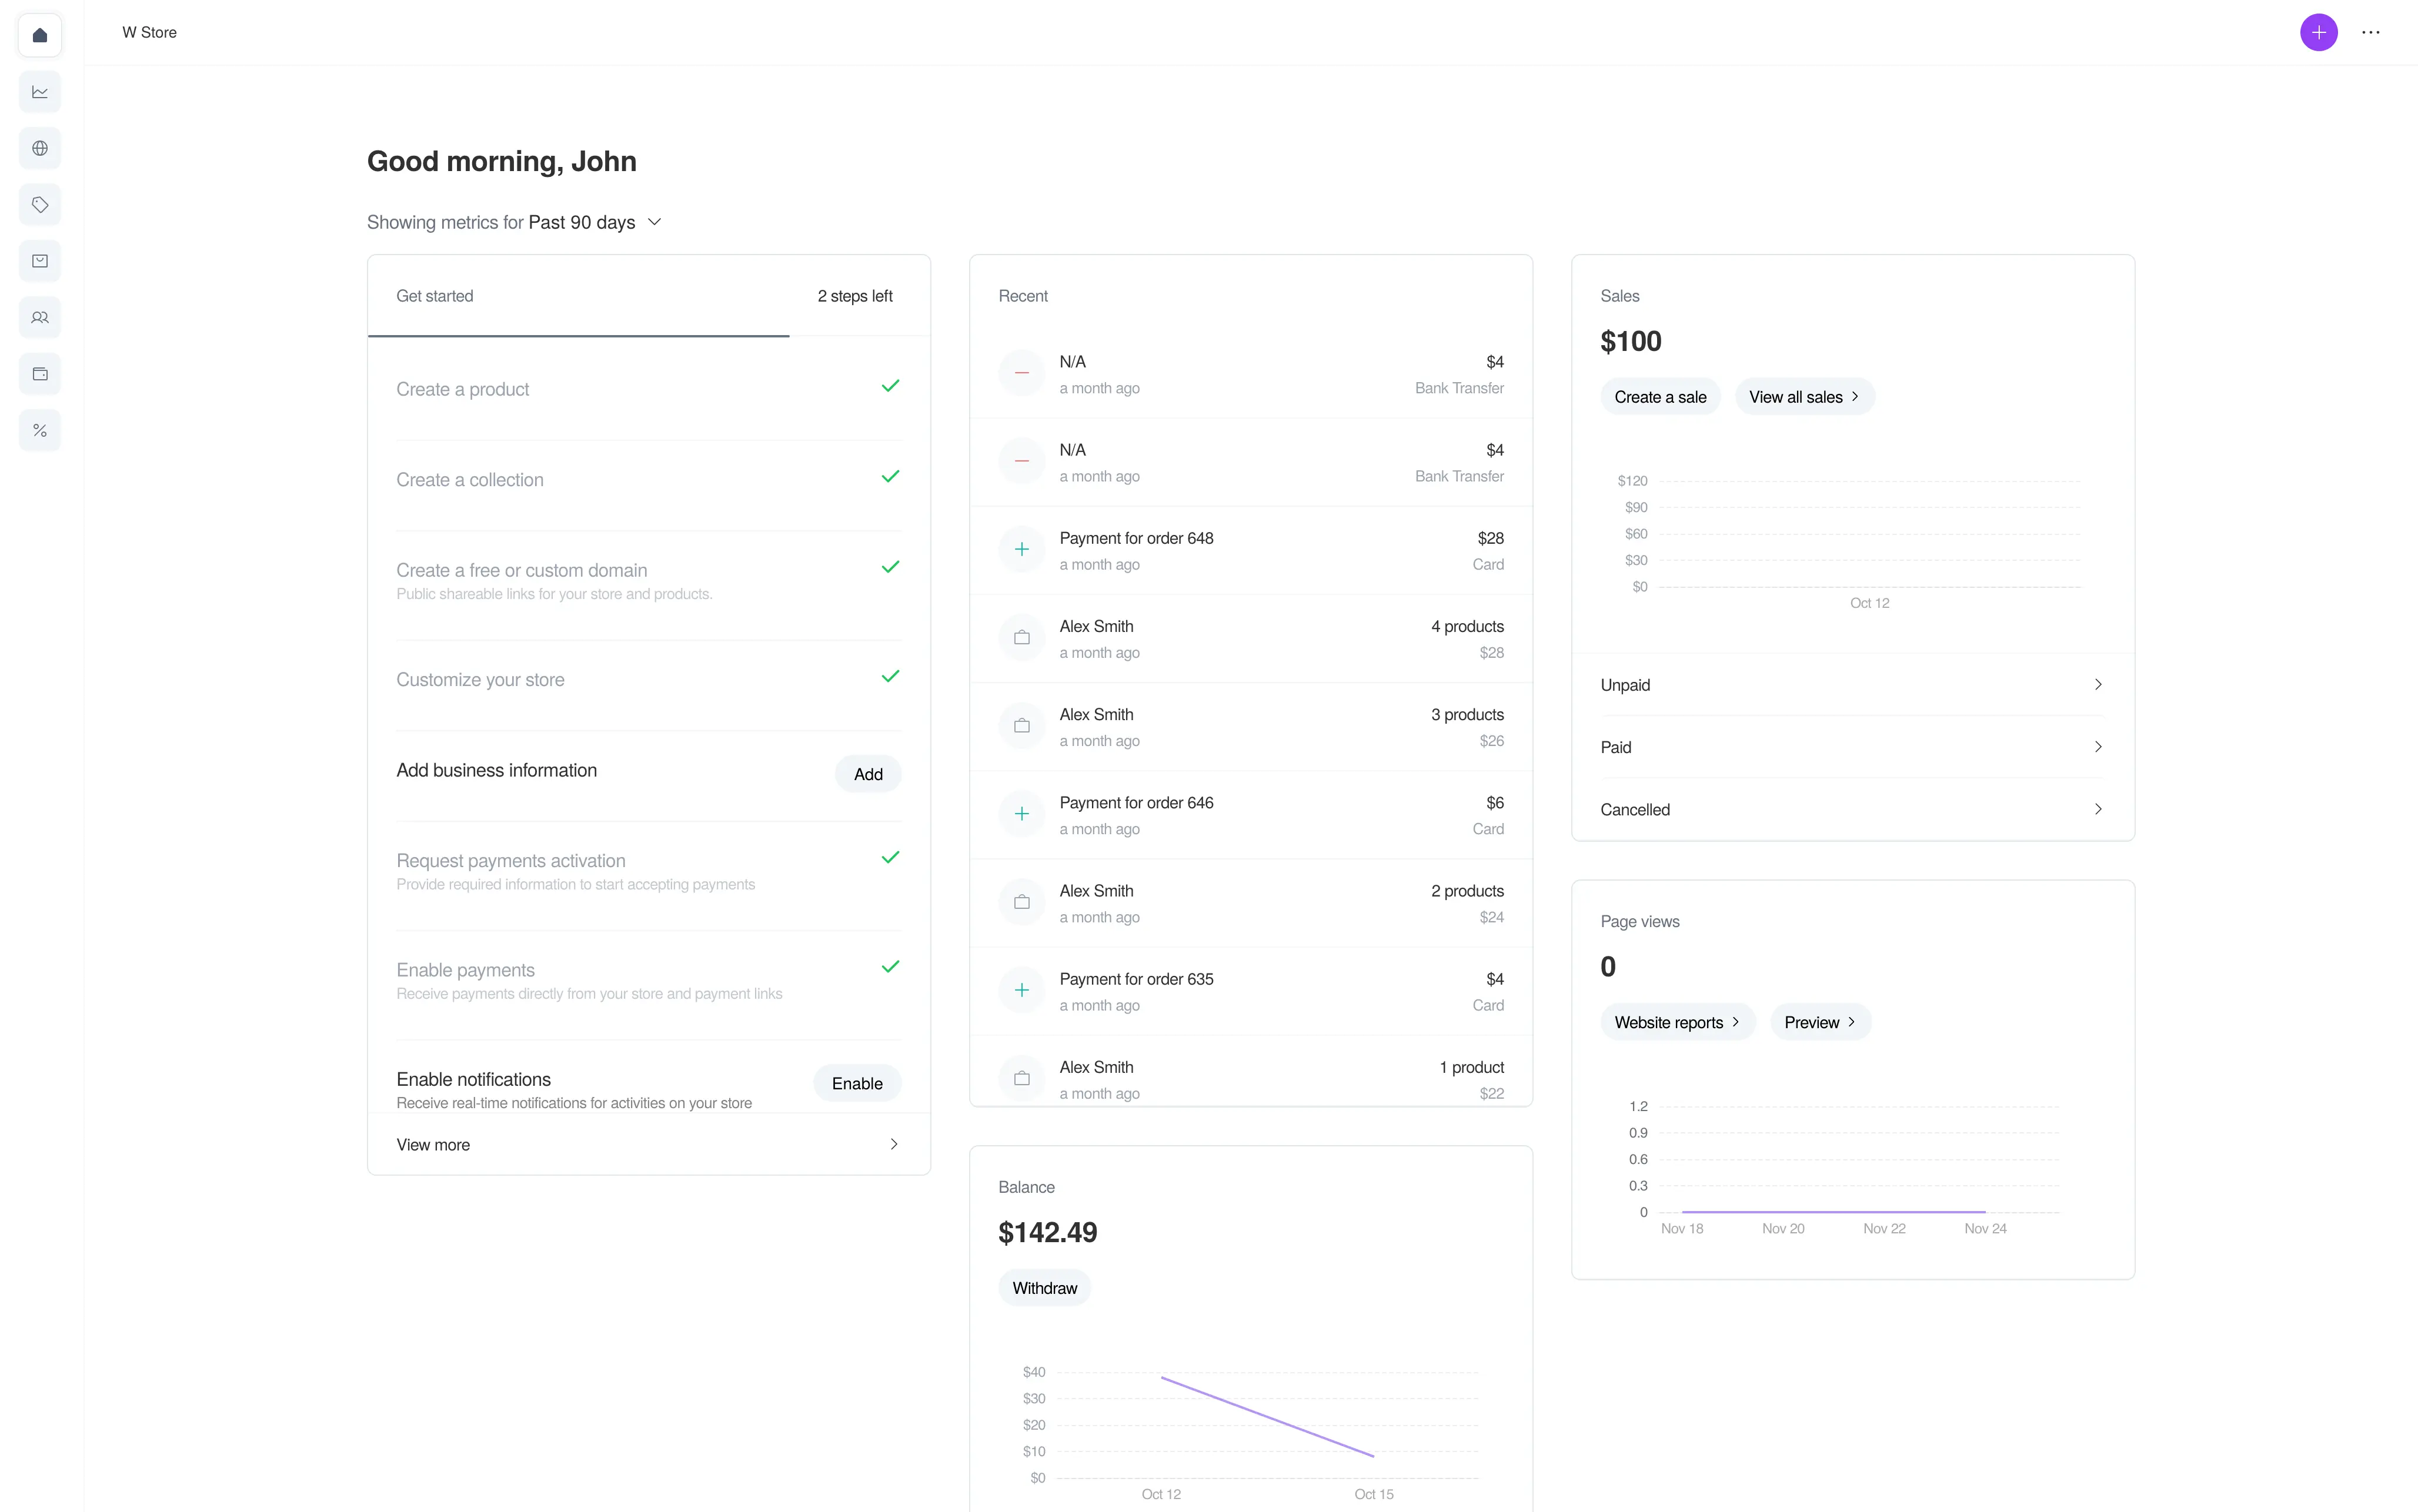Screen dimensions: 2418x1512
Task: Click the product tag icon in sidebar
Action: click(x=40, y=204)
